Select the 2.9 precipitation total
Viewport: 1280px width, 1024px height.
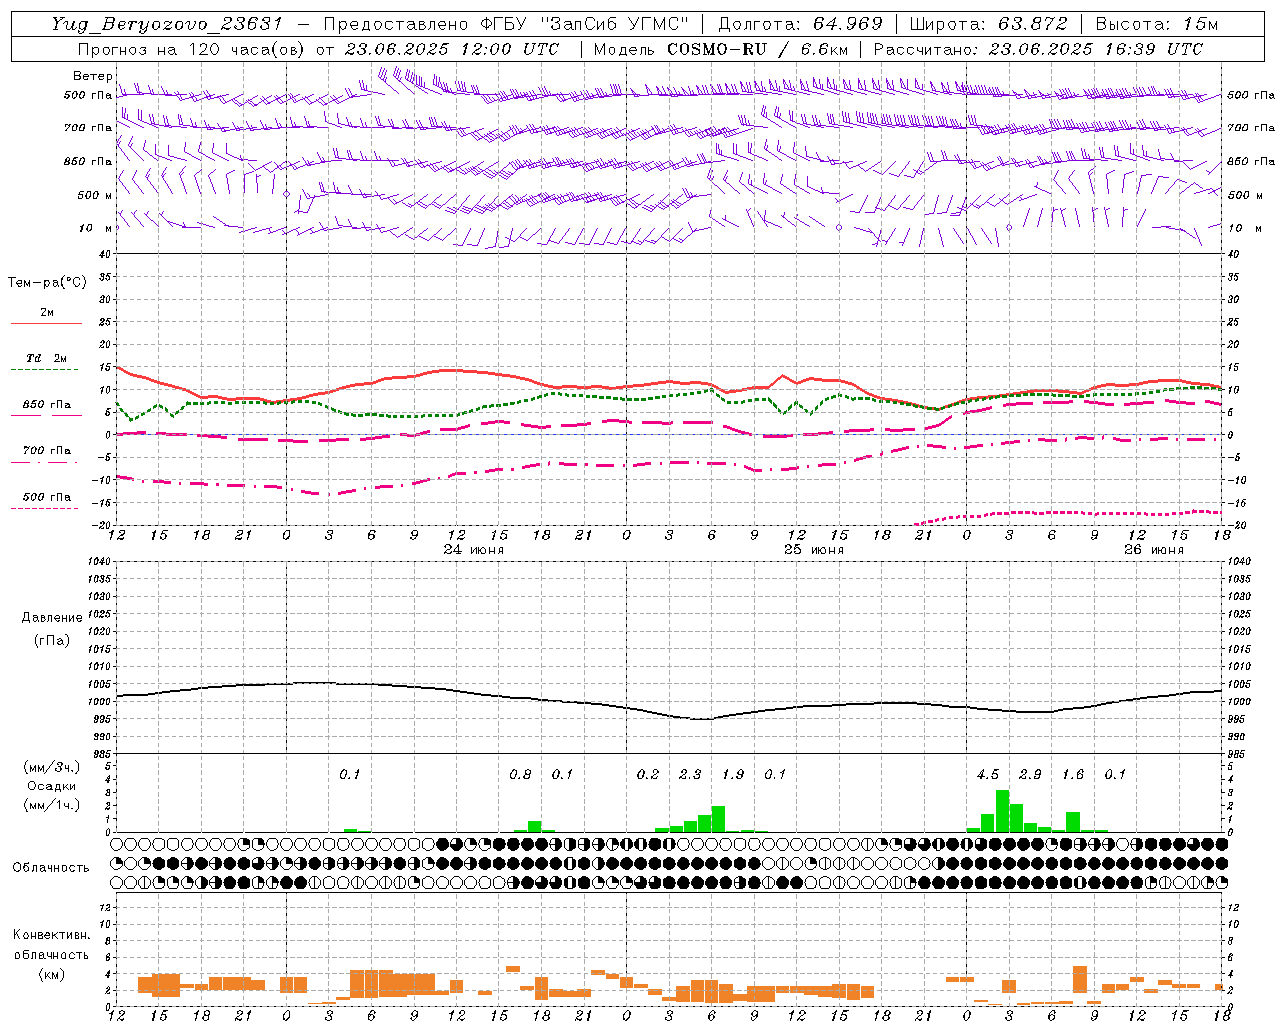pyautogui.click(x=1030, y=775)
